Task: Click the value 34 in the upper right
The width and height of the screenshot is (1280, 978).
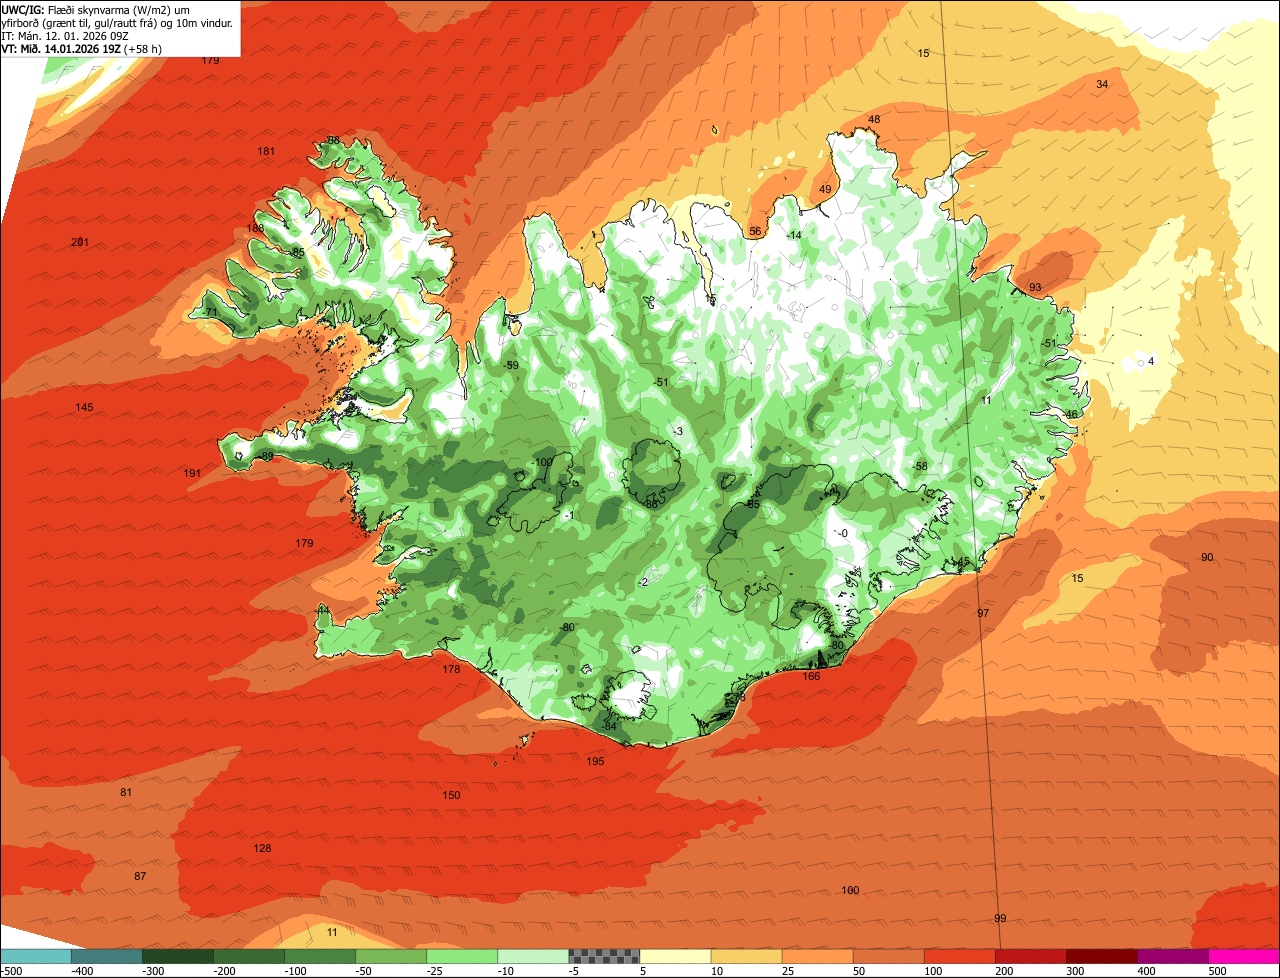Action: pos(1102,84)
